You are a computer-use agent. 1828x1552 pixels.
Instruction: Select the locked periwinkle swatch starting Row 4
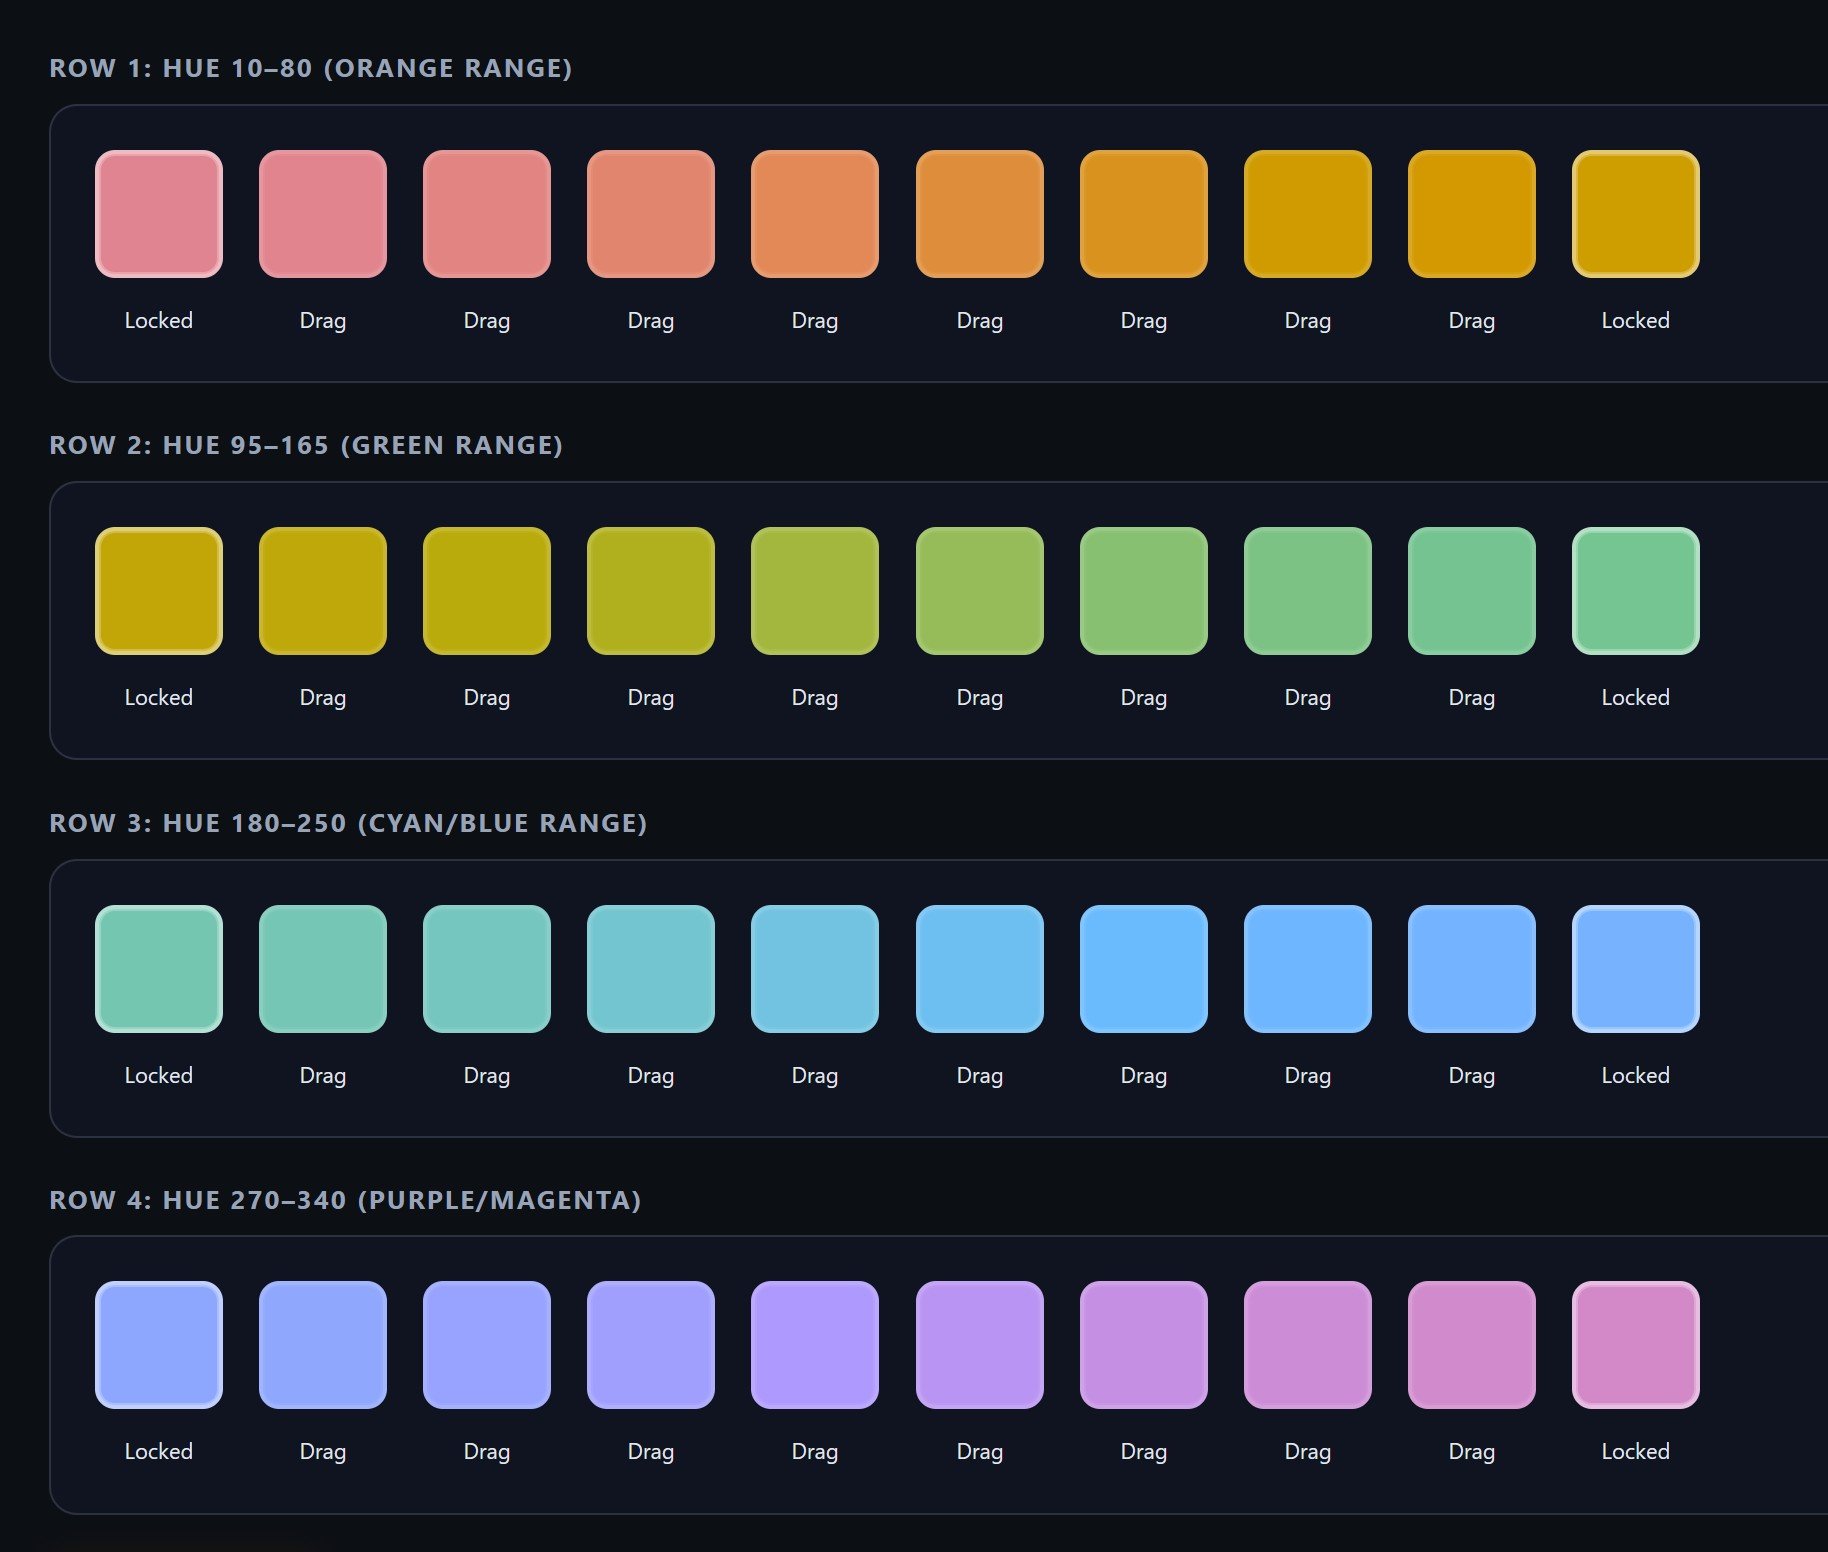(x=158, y=1345)
